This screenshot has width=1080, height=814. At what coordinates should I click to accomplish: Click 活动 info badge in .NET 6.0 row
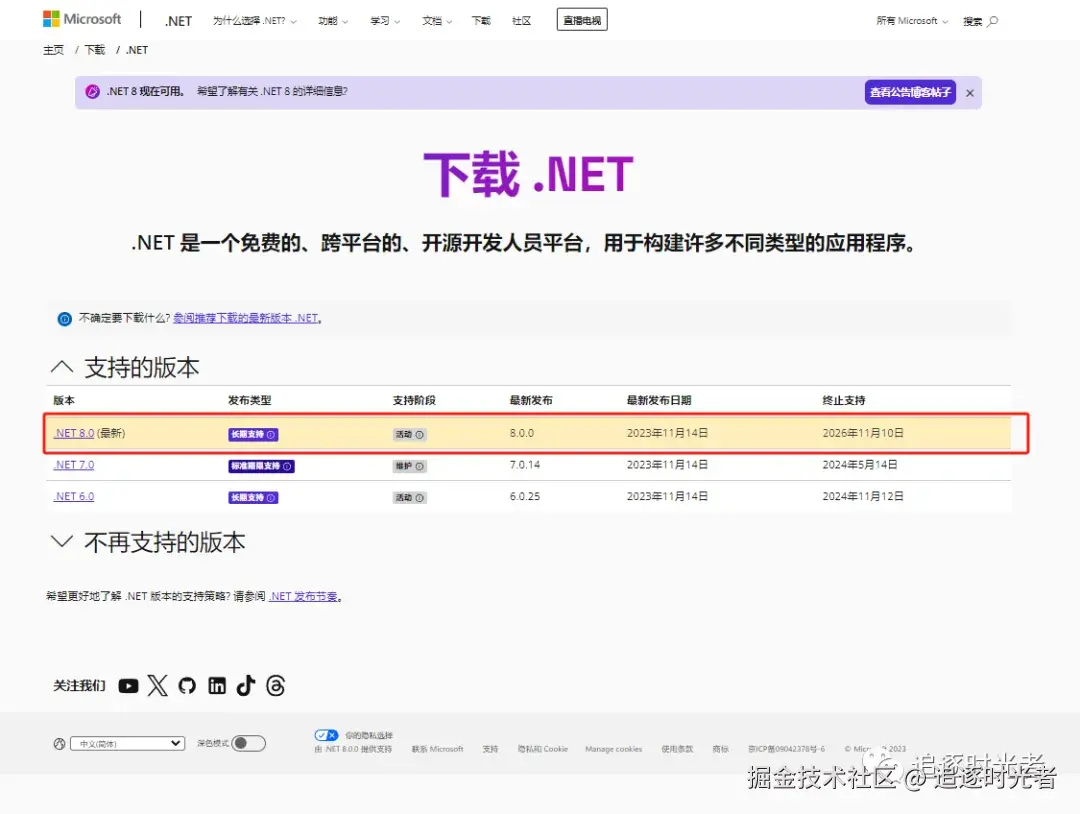tap(410, 498)
